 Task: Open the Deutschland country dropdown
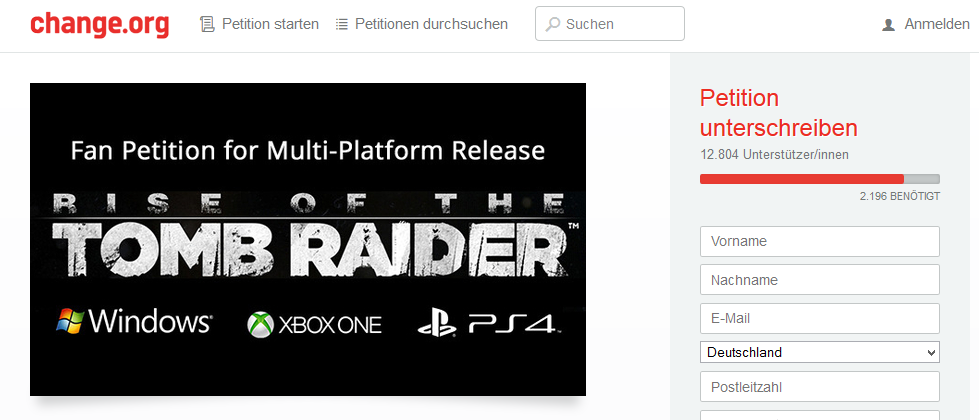[820, 353]
